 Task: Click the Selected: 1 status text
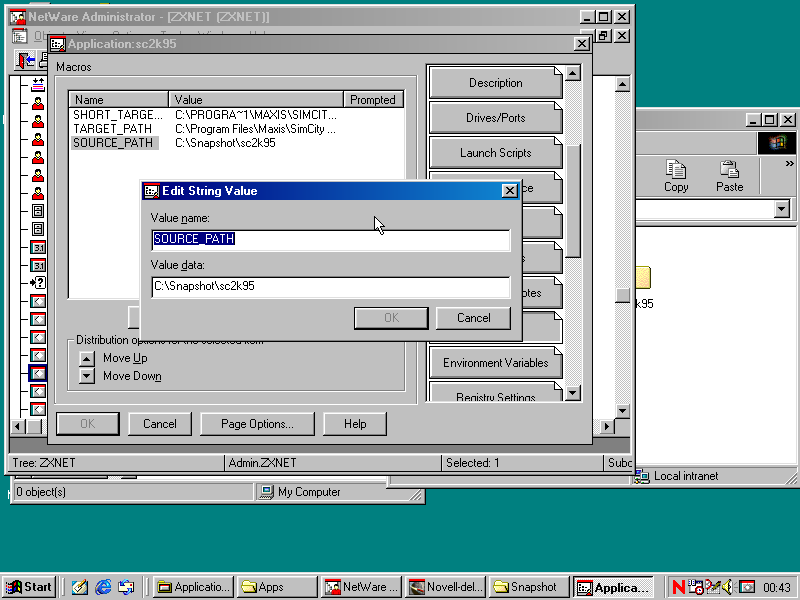click(472, 463)
